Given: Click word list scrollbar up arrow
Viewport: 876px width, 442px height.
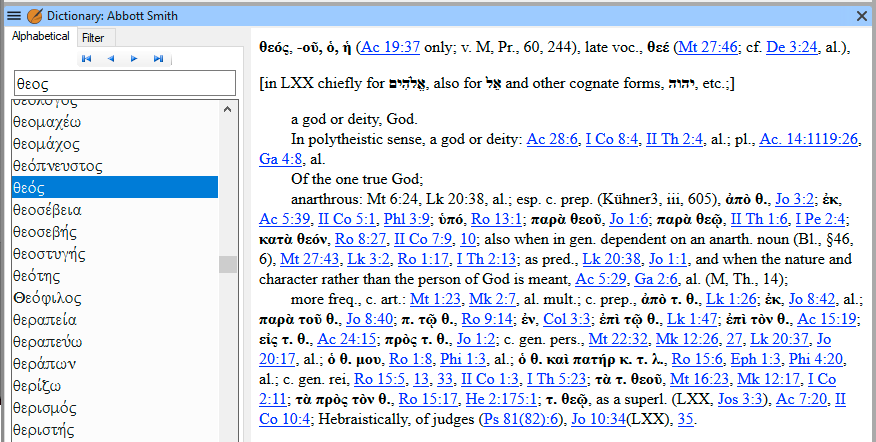Looking at the screenshot, I should 227,109.
